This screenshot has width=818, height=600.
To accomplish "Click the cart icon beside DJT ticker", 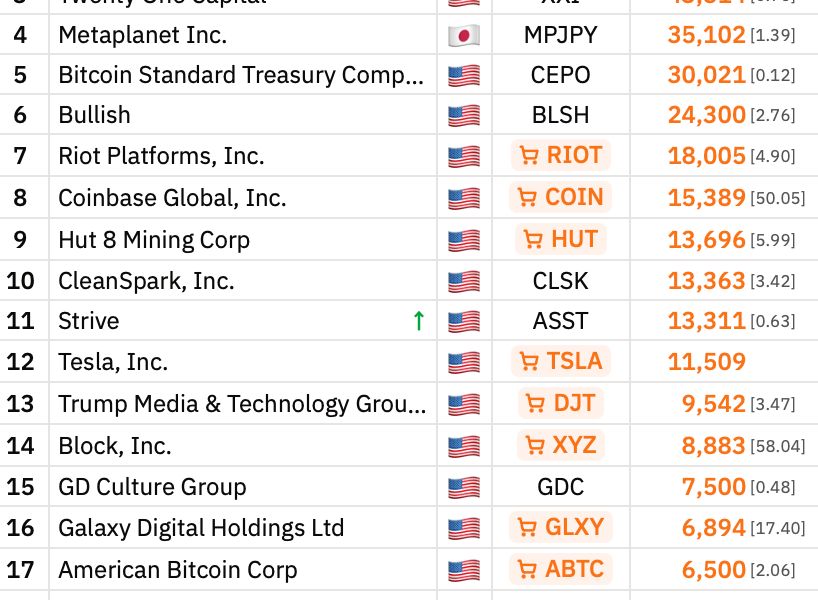I will coord(532,403).
